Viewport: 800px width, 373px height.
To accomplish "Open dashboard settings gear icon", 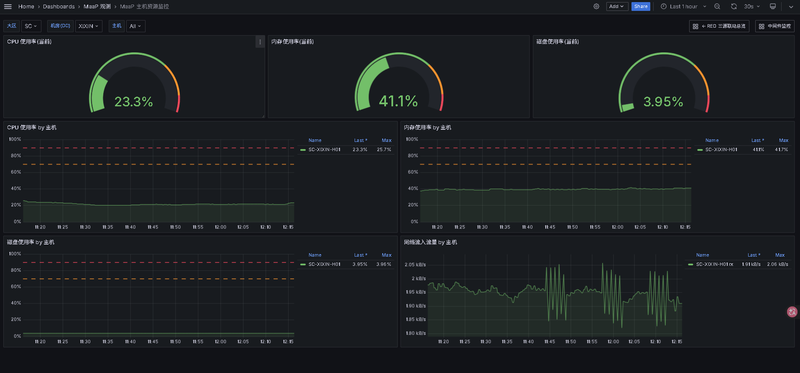I will pos(596,7).
